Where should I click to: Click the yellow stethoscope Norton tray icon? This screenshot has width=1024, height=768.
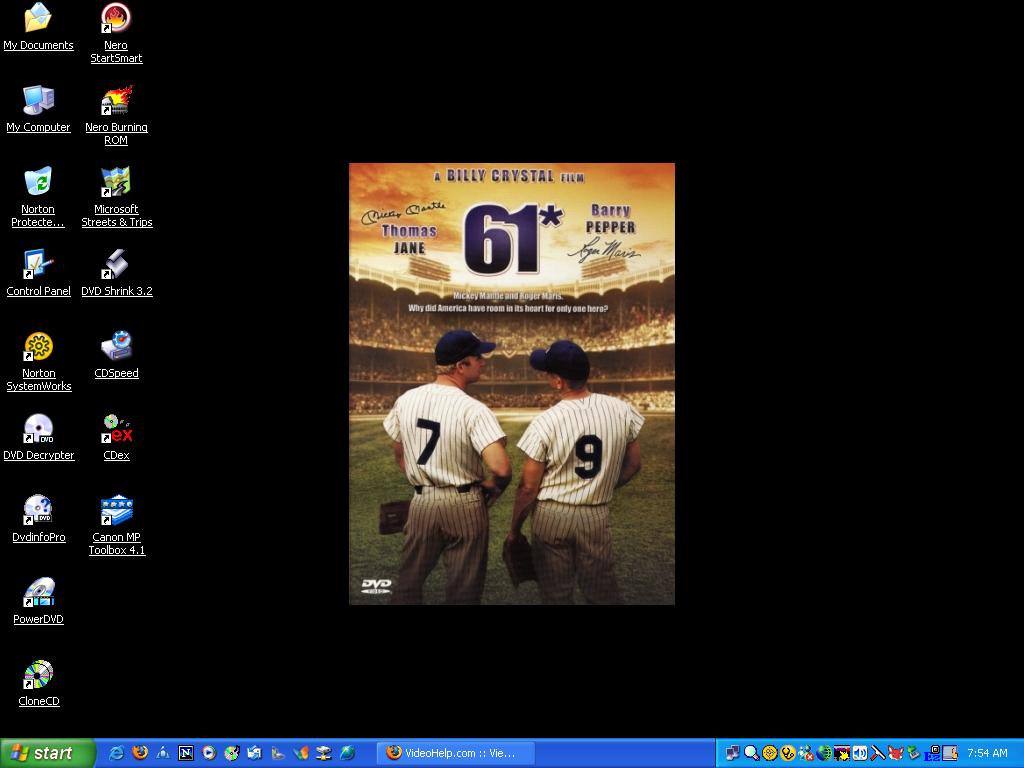click(x=788, y=753)
